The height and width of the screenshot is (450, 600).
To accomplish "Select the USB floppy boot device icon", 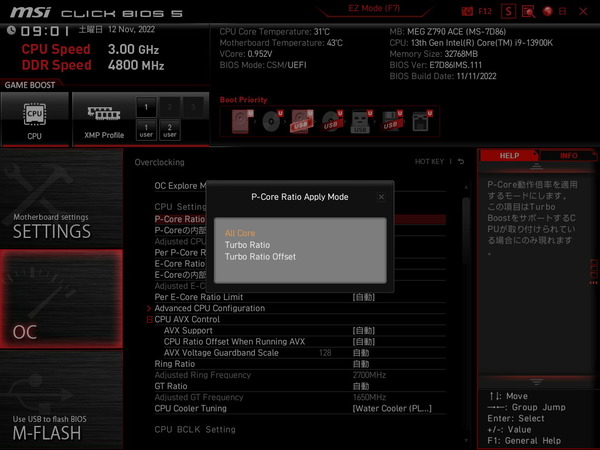I will tap(391, 121).
